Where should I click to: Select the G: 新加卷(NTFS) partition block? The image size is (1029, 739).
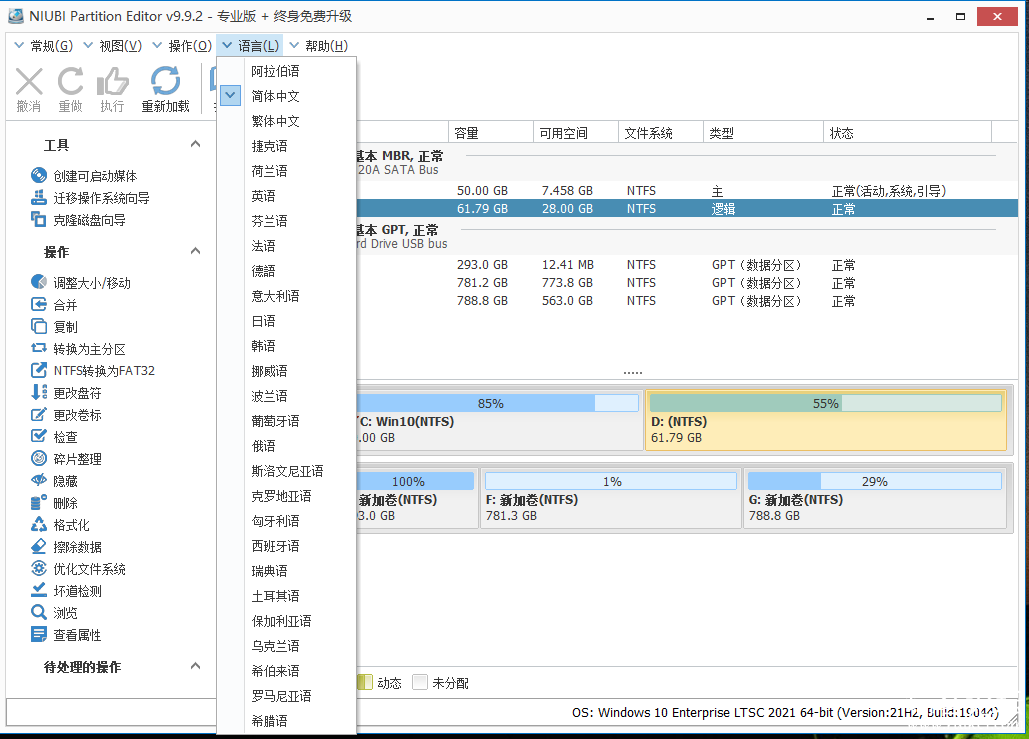click(x=875, y=498)
